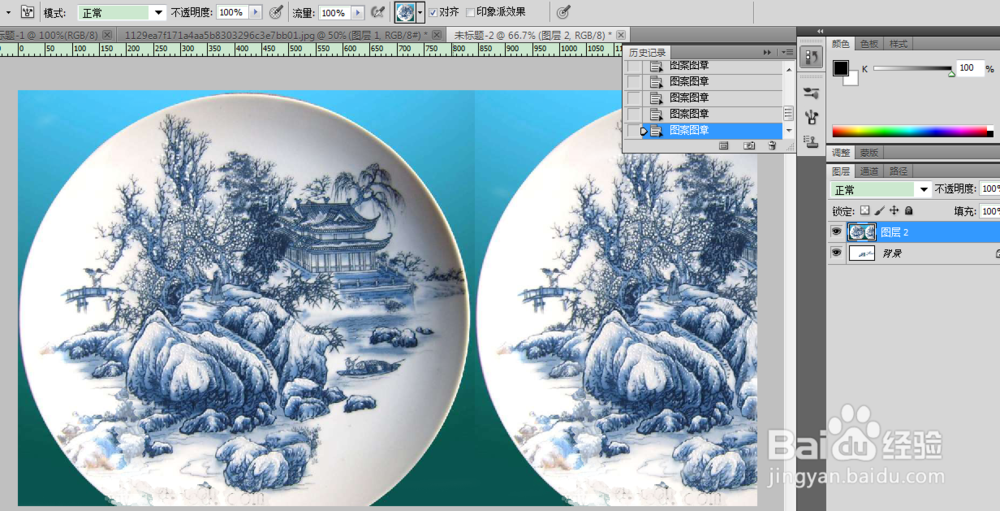1000x511 pixels.
Task: Create new document from current state icon
Action: point(724,146)
